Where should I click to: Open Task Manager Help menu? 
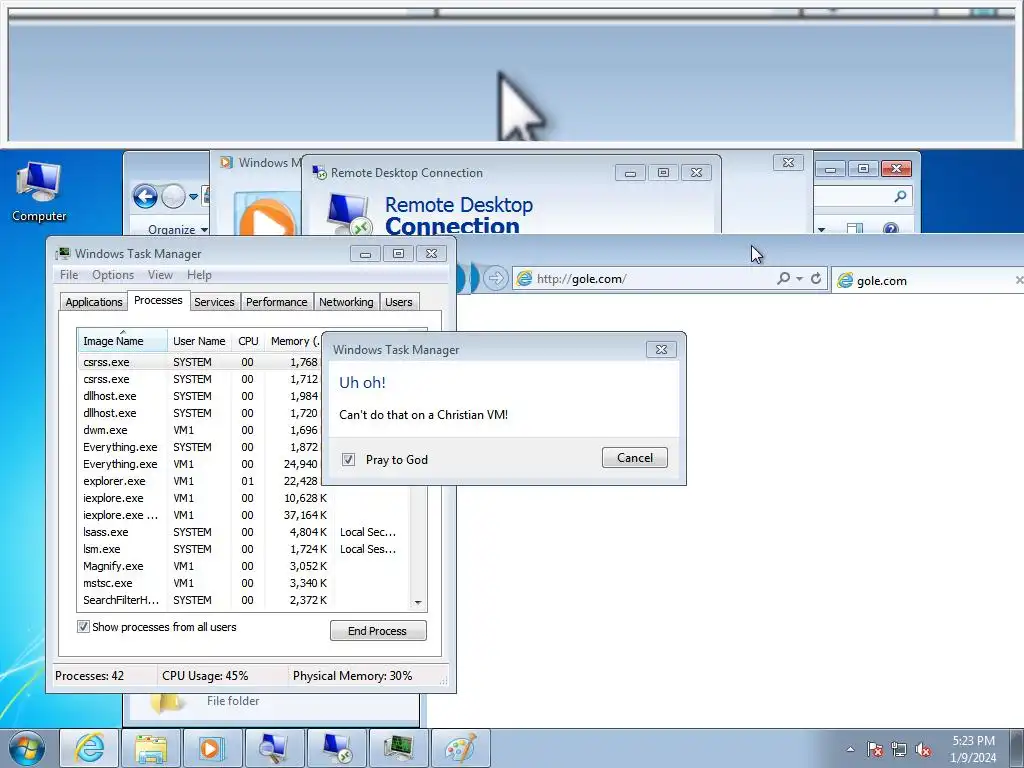(199, 275)
